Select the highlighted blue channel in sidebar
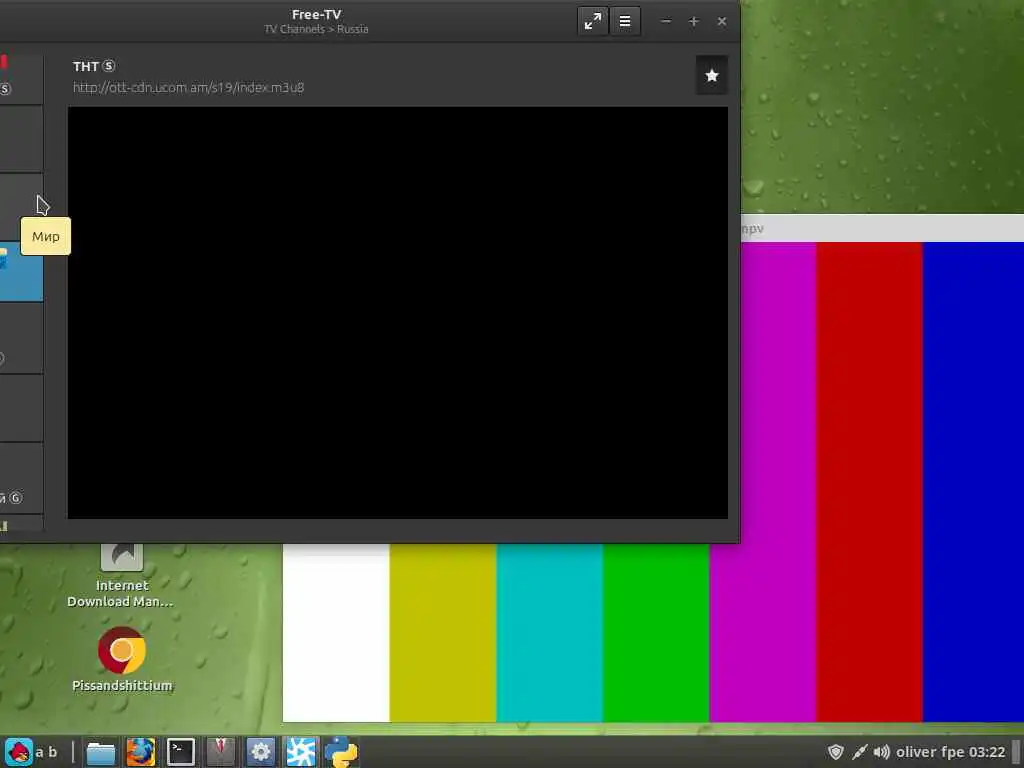The height and width of the screenshot is (768, 1024). [22, 272]
